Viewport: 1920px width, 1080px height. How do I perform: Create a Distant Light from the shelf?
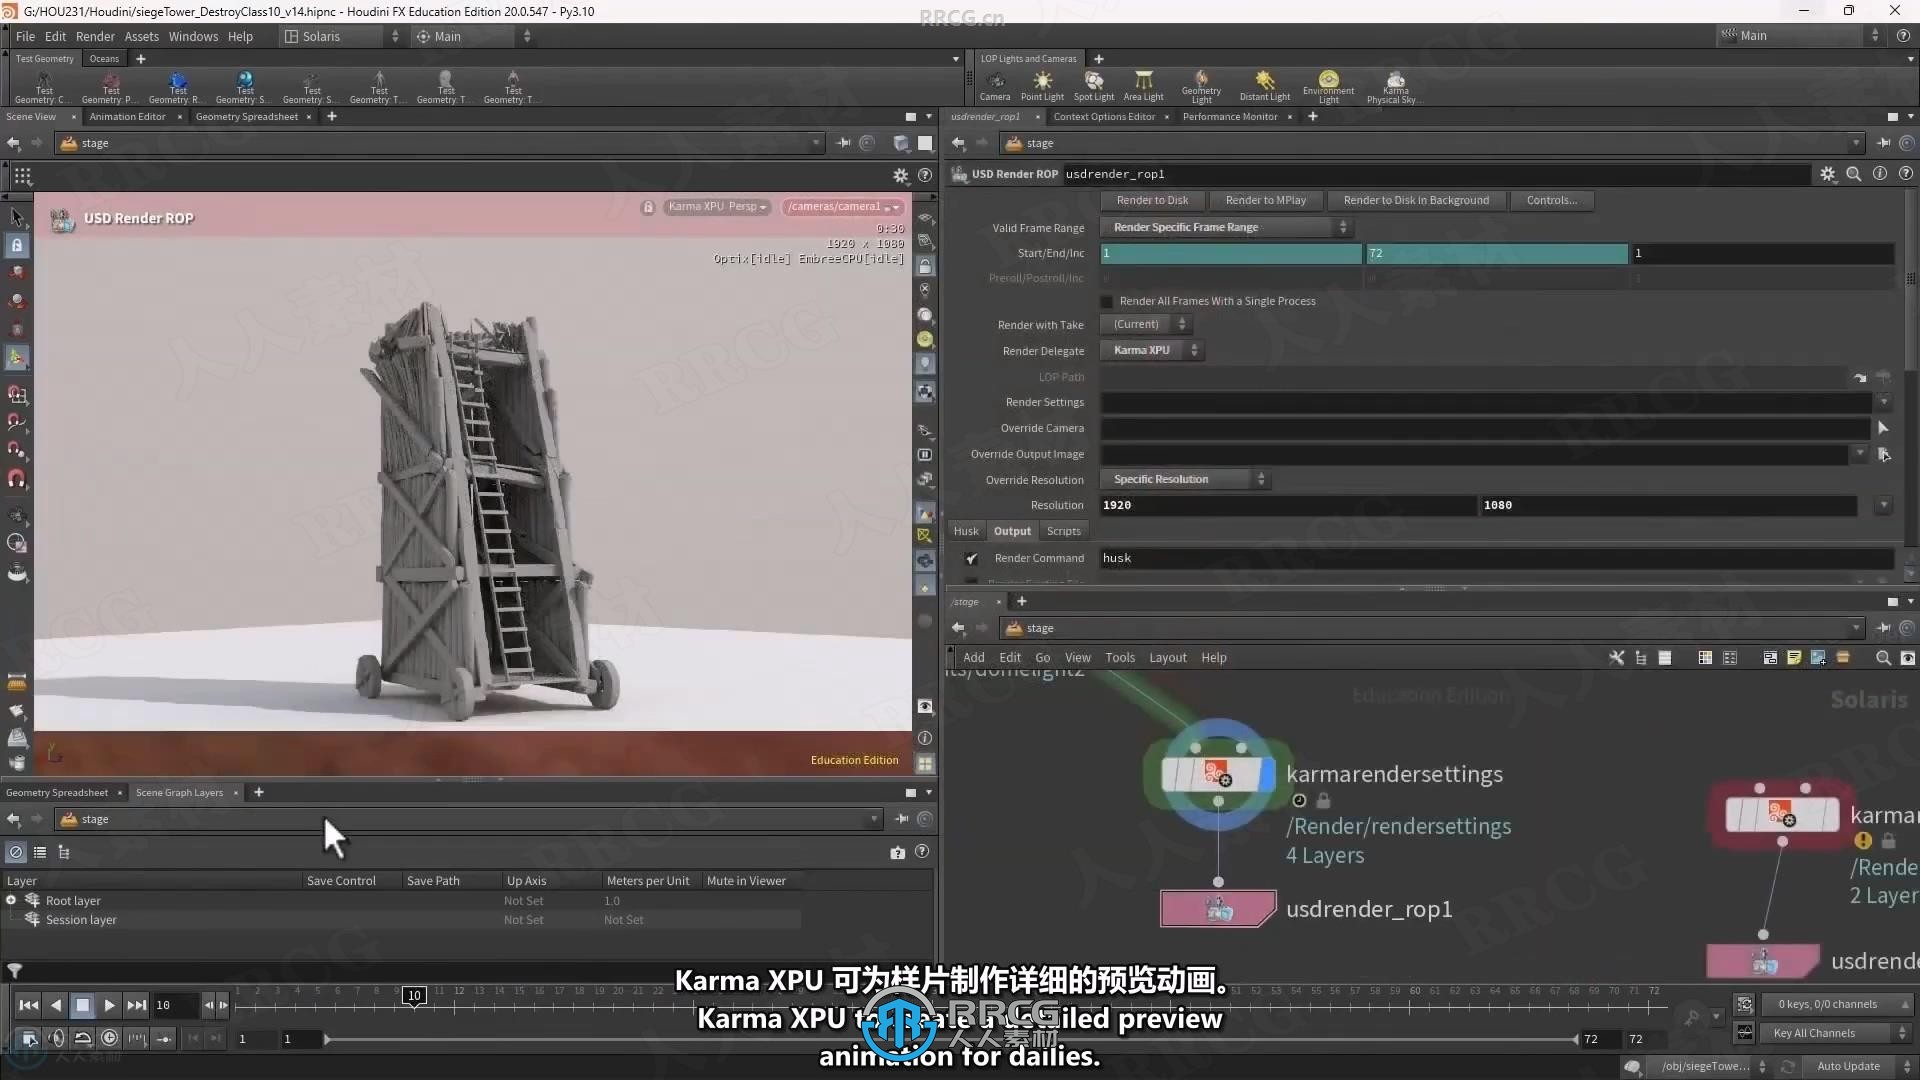[x=1265, y=86]
